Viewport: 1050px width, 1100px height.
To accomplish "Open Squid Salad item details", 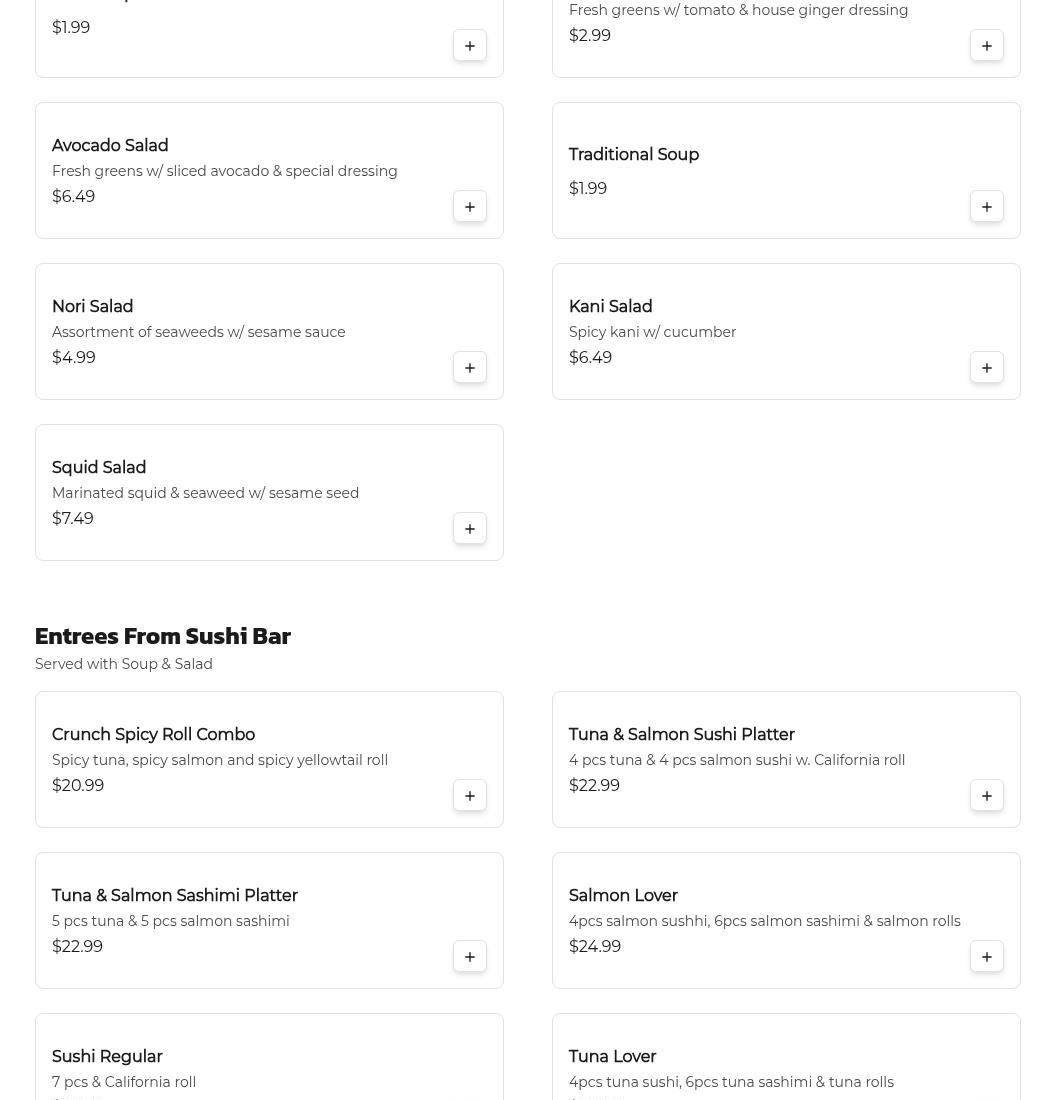I will (x=99, y=468).
